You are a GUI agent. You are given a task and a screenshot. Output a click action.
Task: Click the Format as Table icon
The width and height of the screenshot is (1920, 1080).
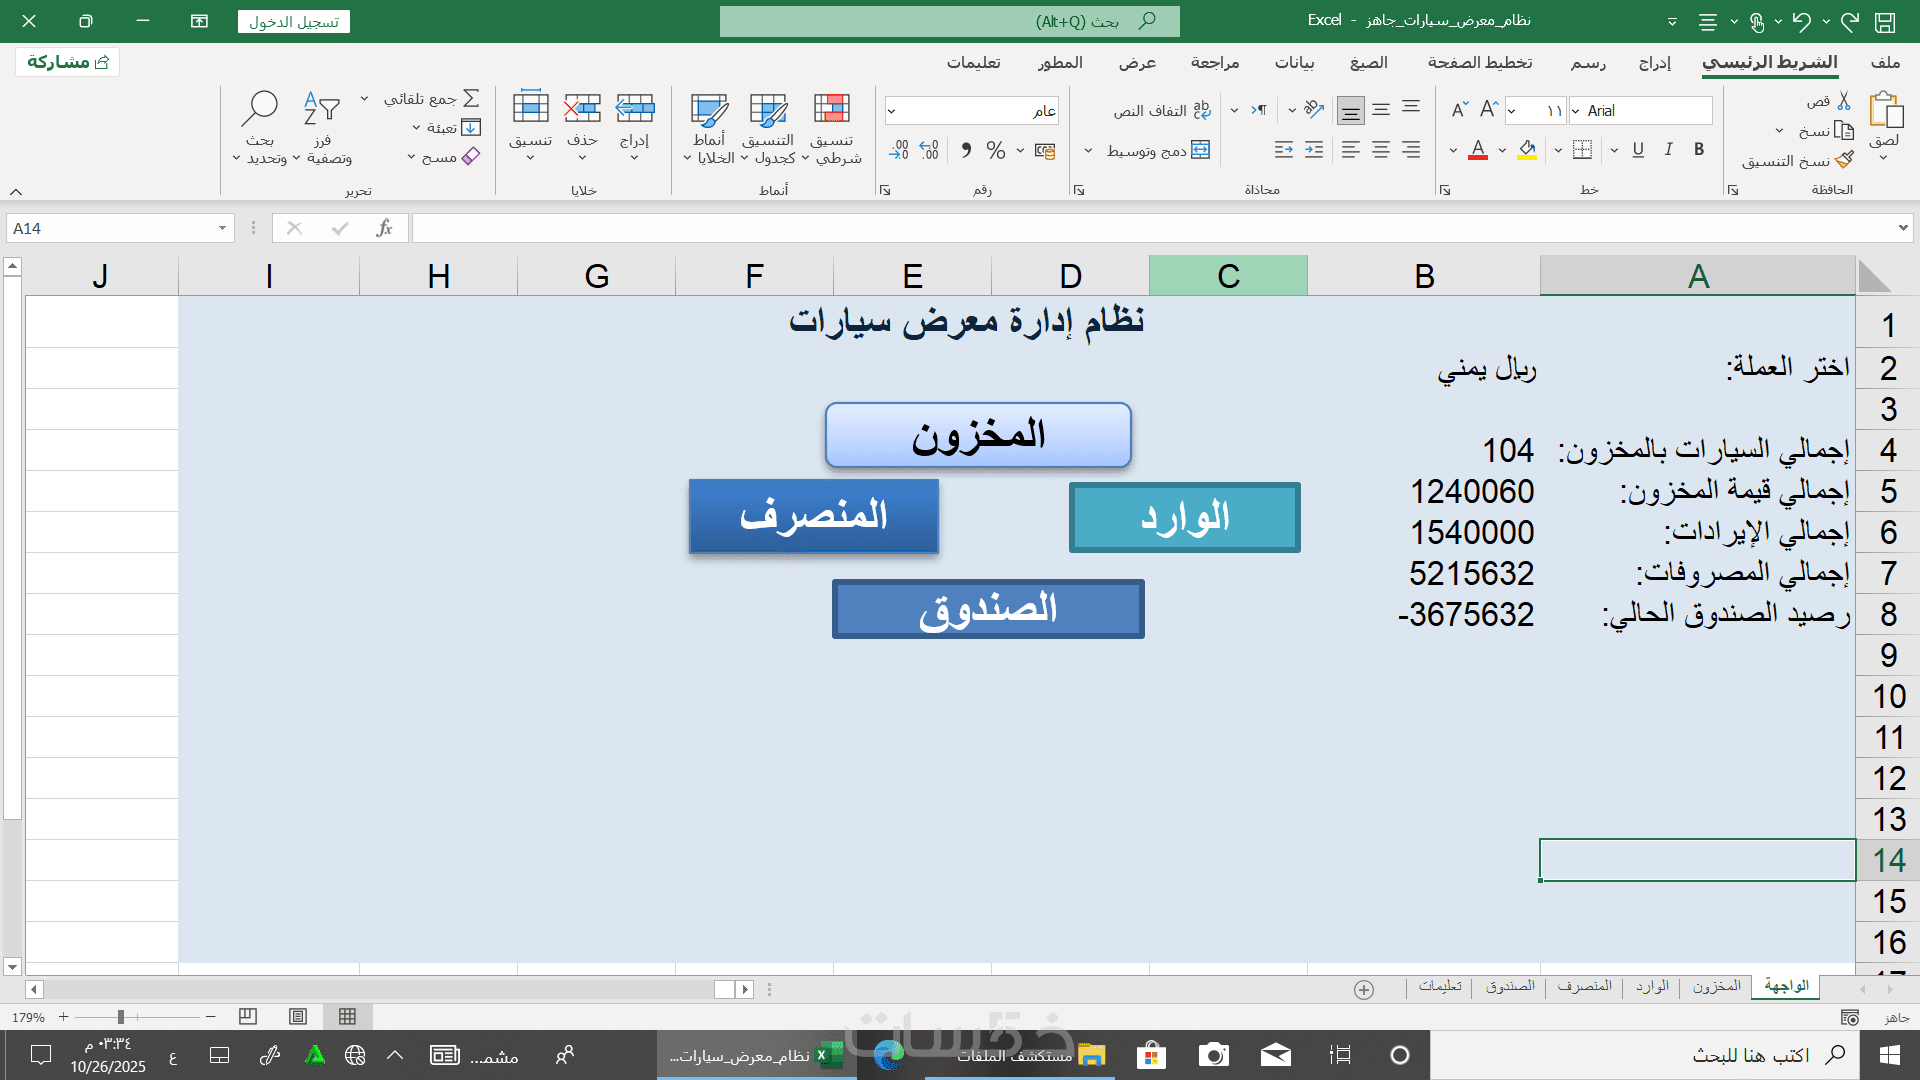tap(768, 110)
